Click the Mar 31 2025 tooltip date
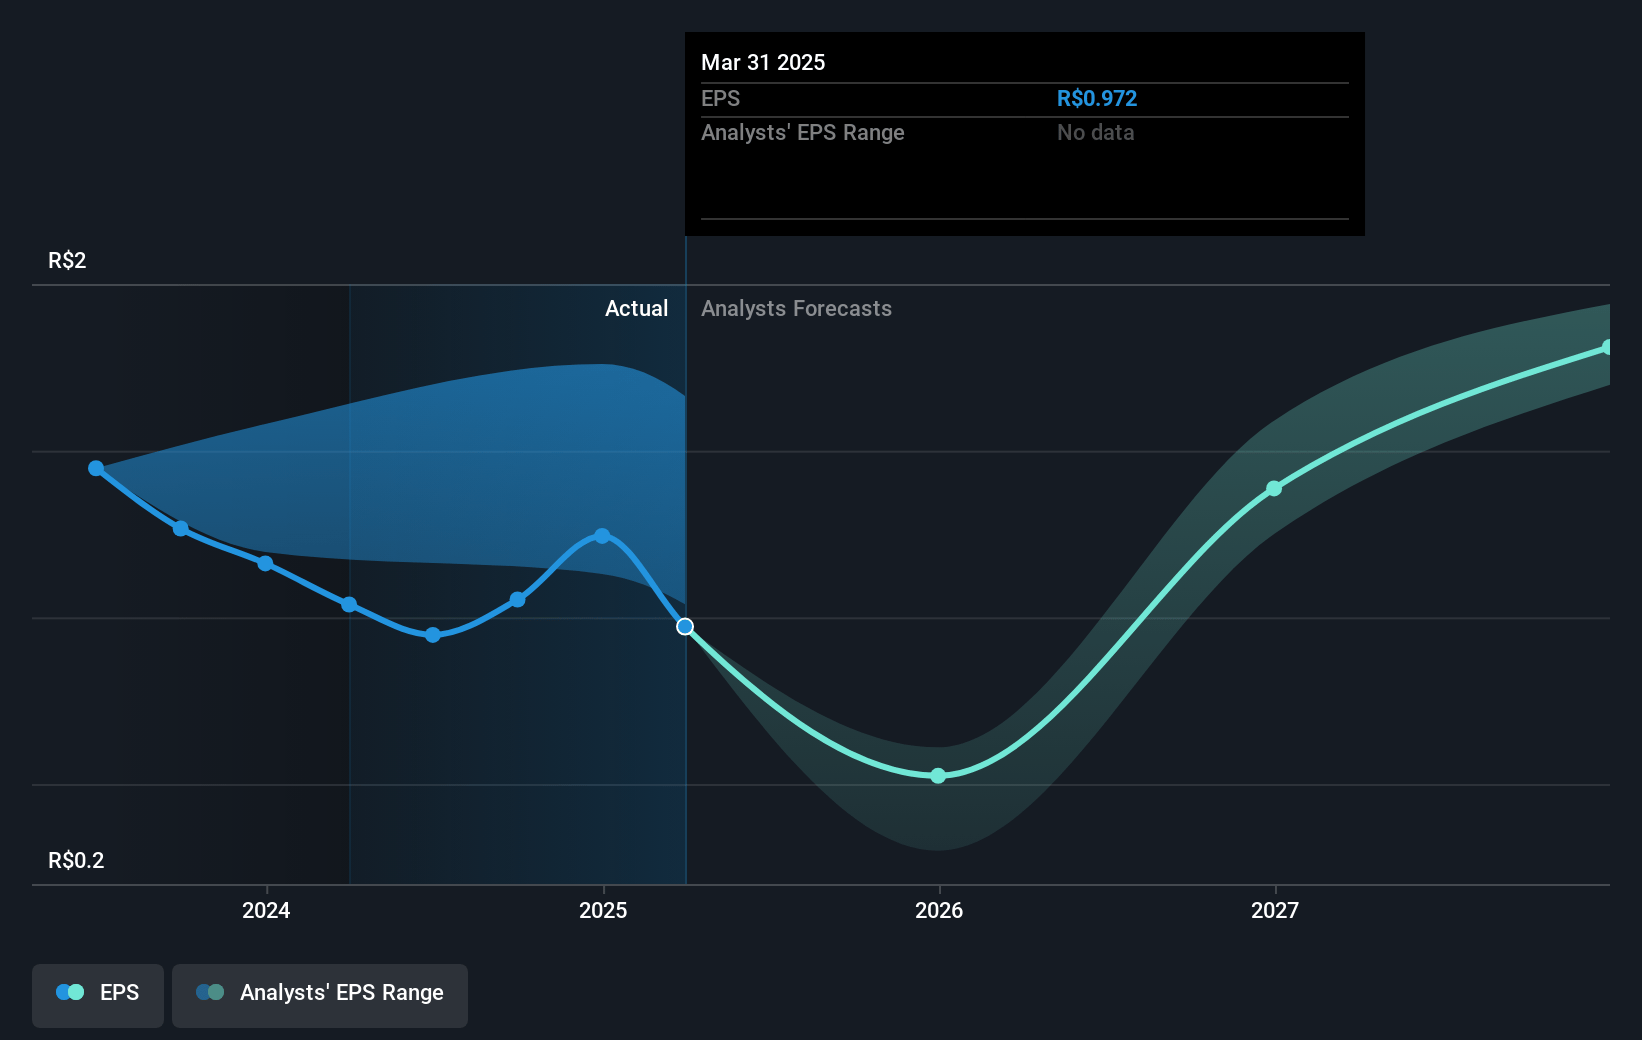1642x1040 pixels. click(763, 63)
